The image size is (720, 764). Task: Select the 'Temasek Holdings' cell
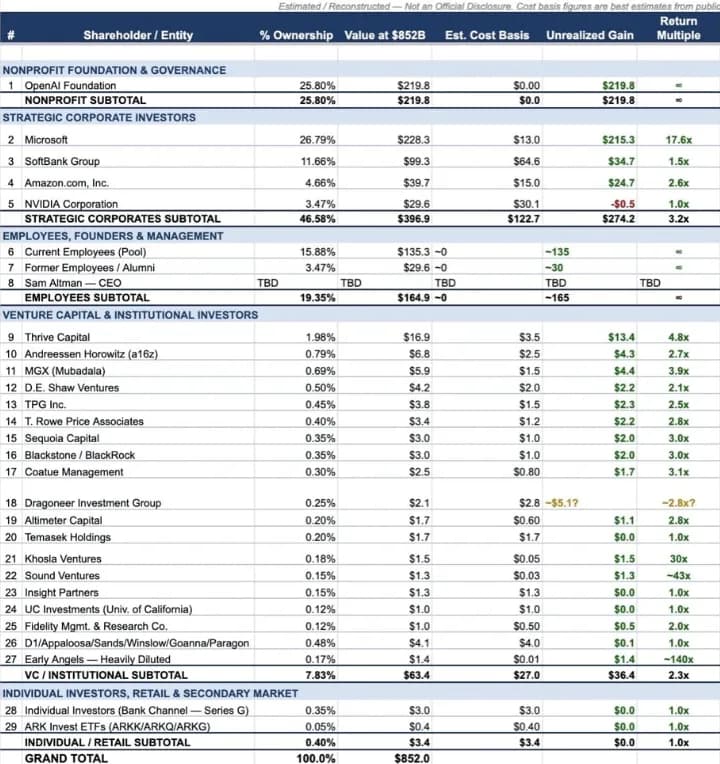[68, 537]
